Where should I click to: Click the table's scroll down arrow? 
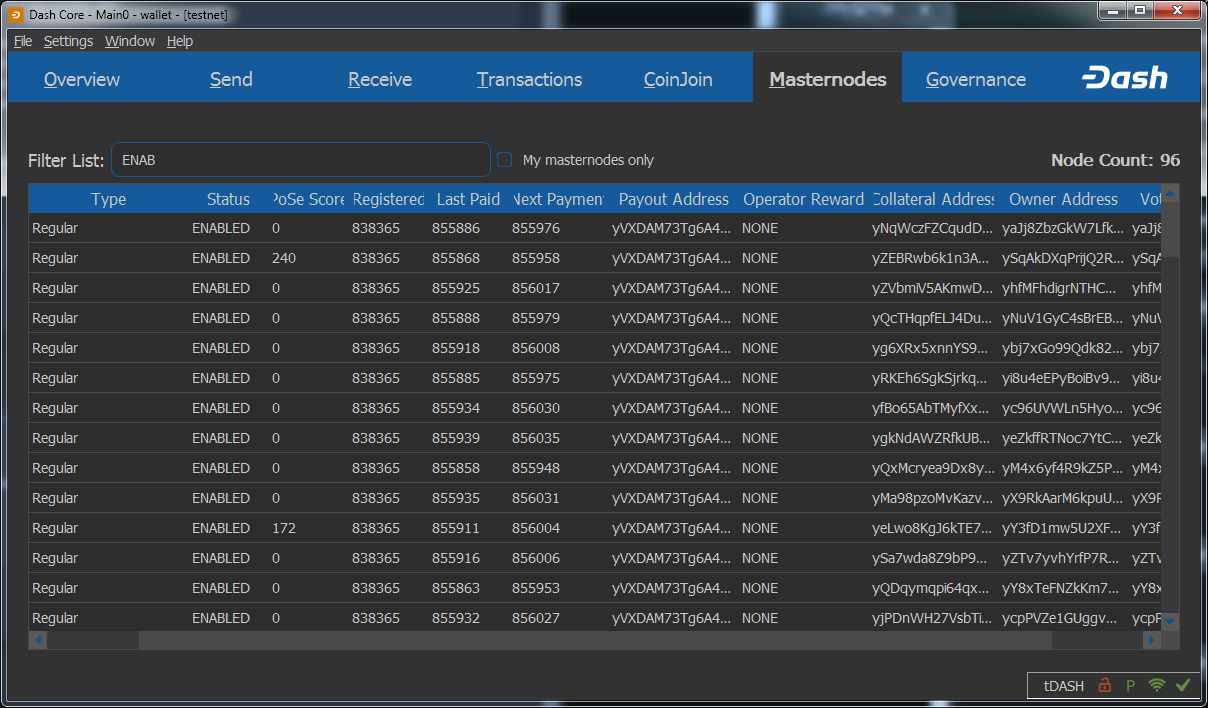(x=1170, y=621)
